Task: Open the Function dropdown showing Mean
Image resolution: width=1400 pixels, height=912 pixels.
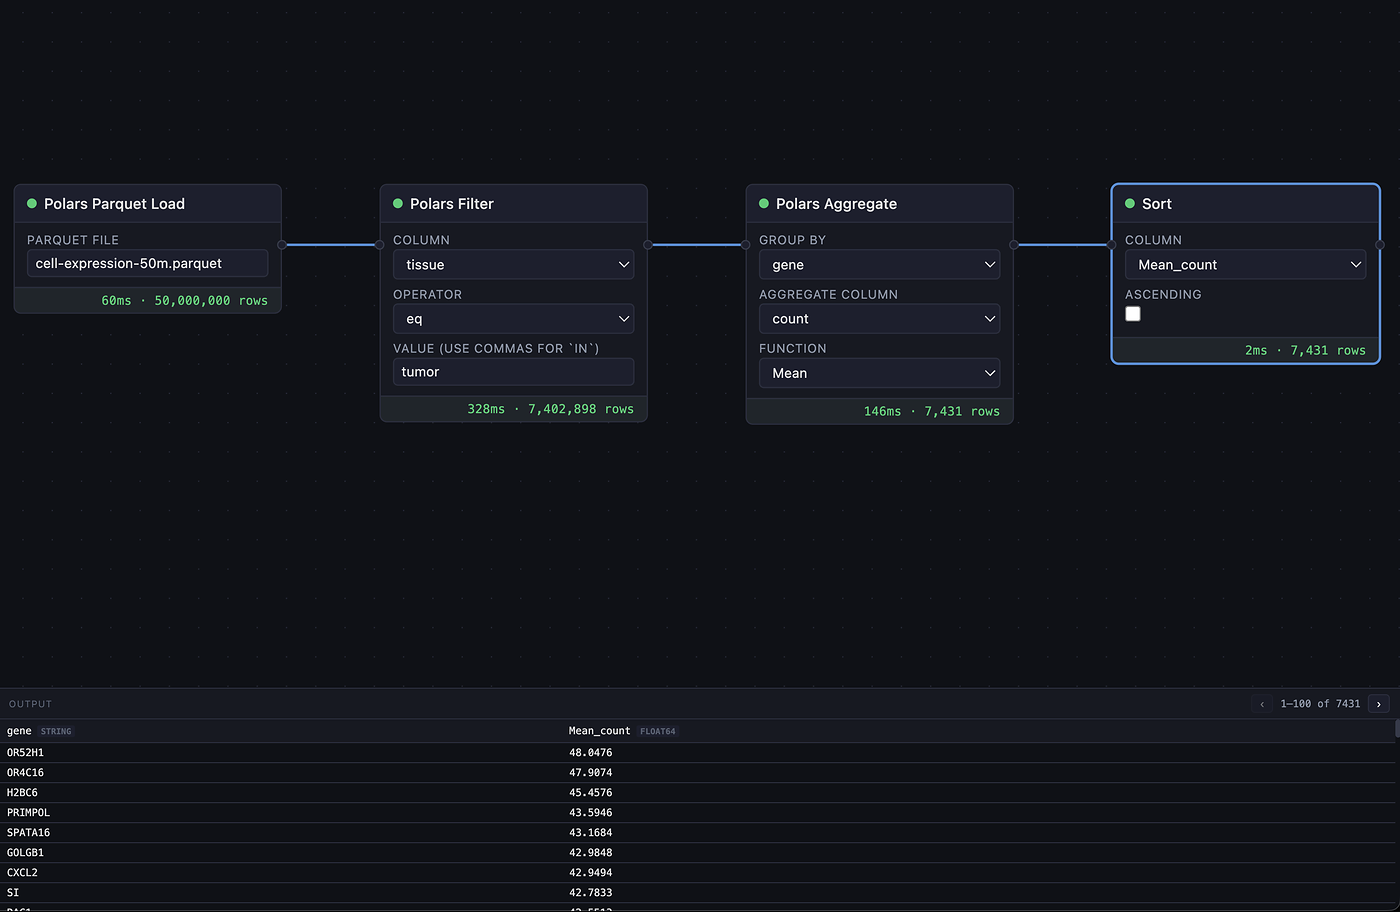Action: coord(879,372)
